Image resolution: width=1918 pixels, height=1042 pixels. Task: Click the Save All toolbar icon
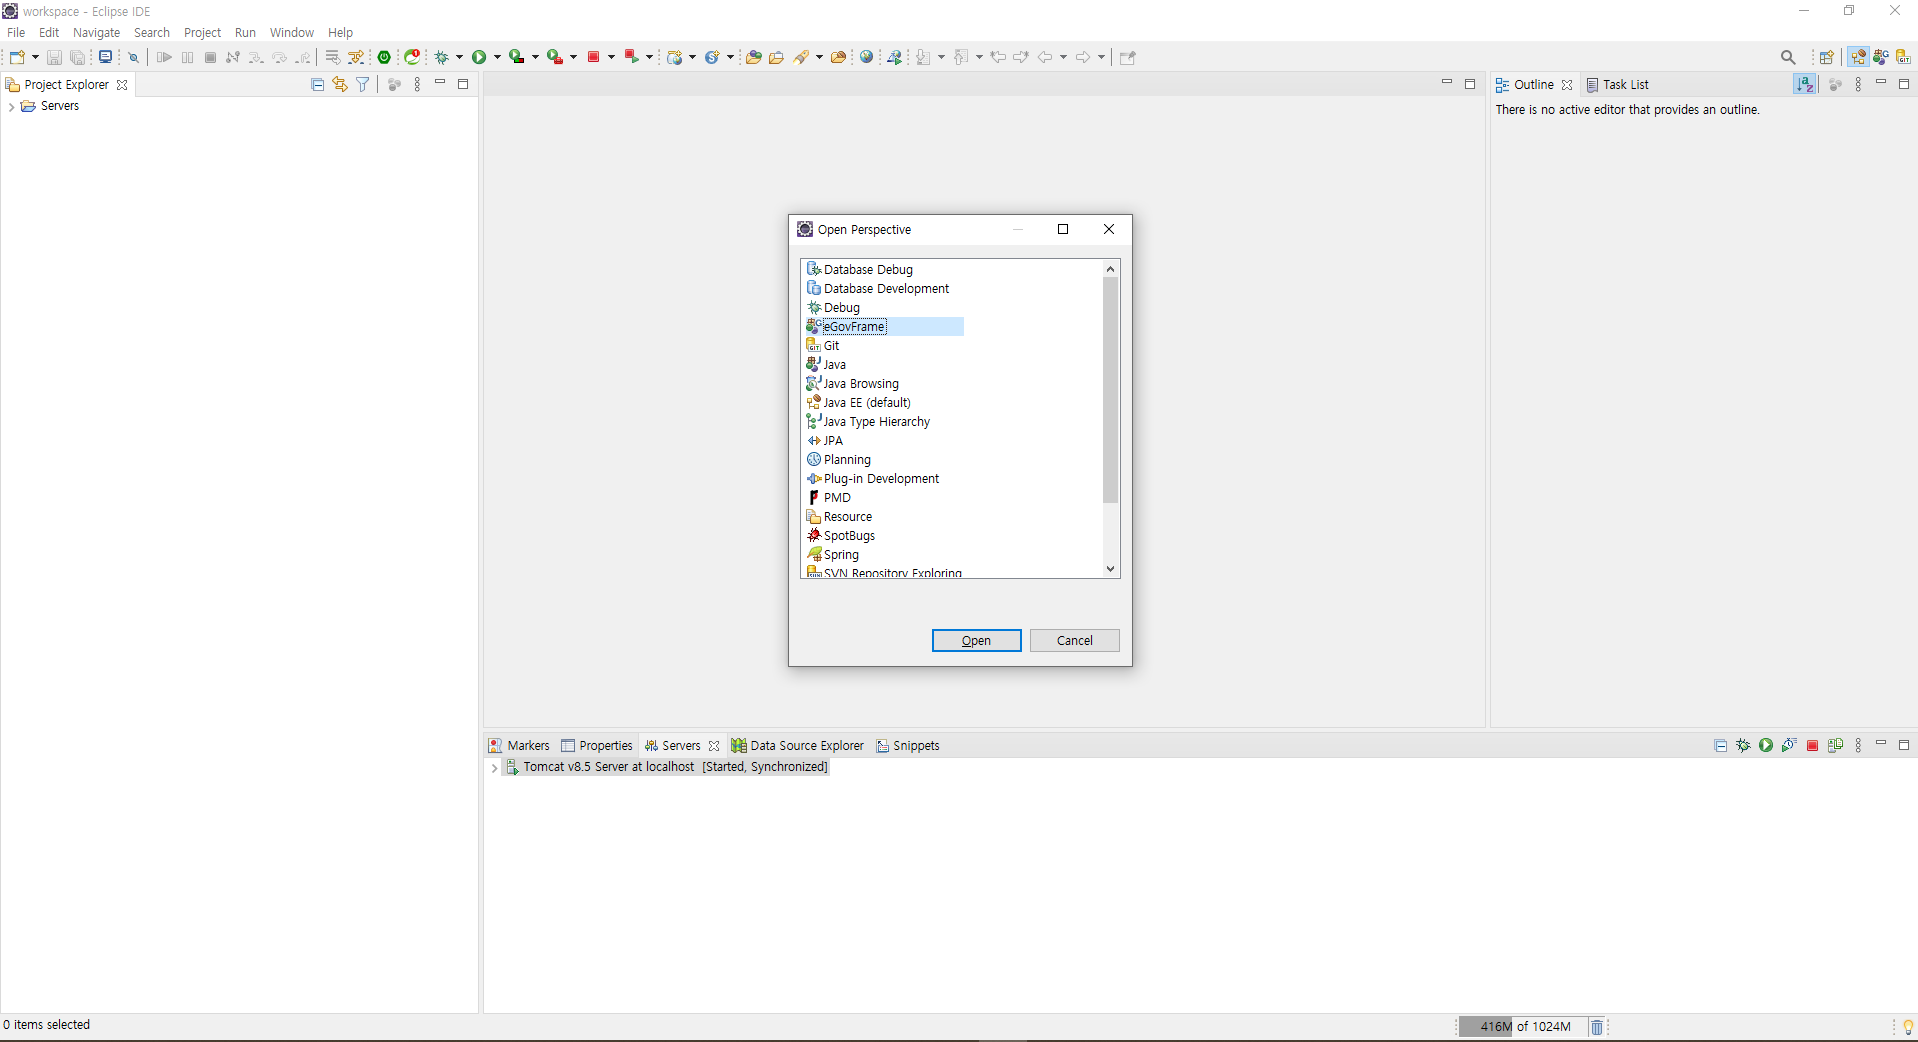pos(77,57)
